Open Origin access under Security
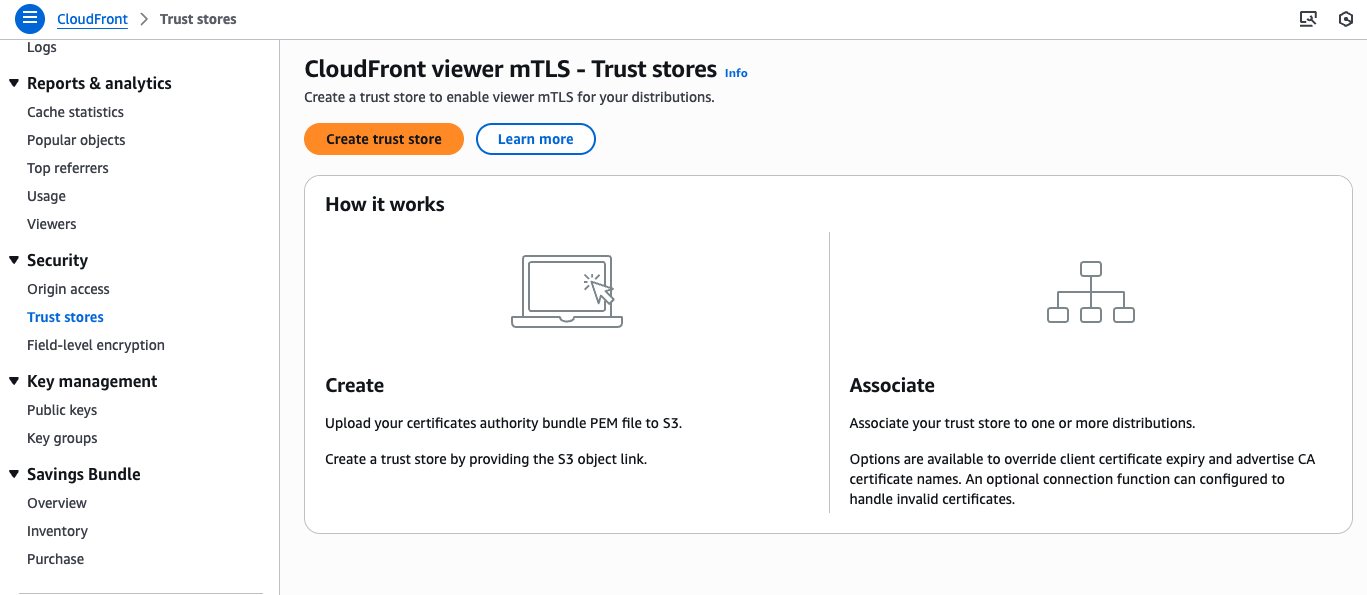This screenshot has width=1367, height=595. [68, 289]
